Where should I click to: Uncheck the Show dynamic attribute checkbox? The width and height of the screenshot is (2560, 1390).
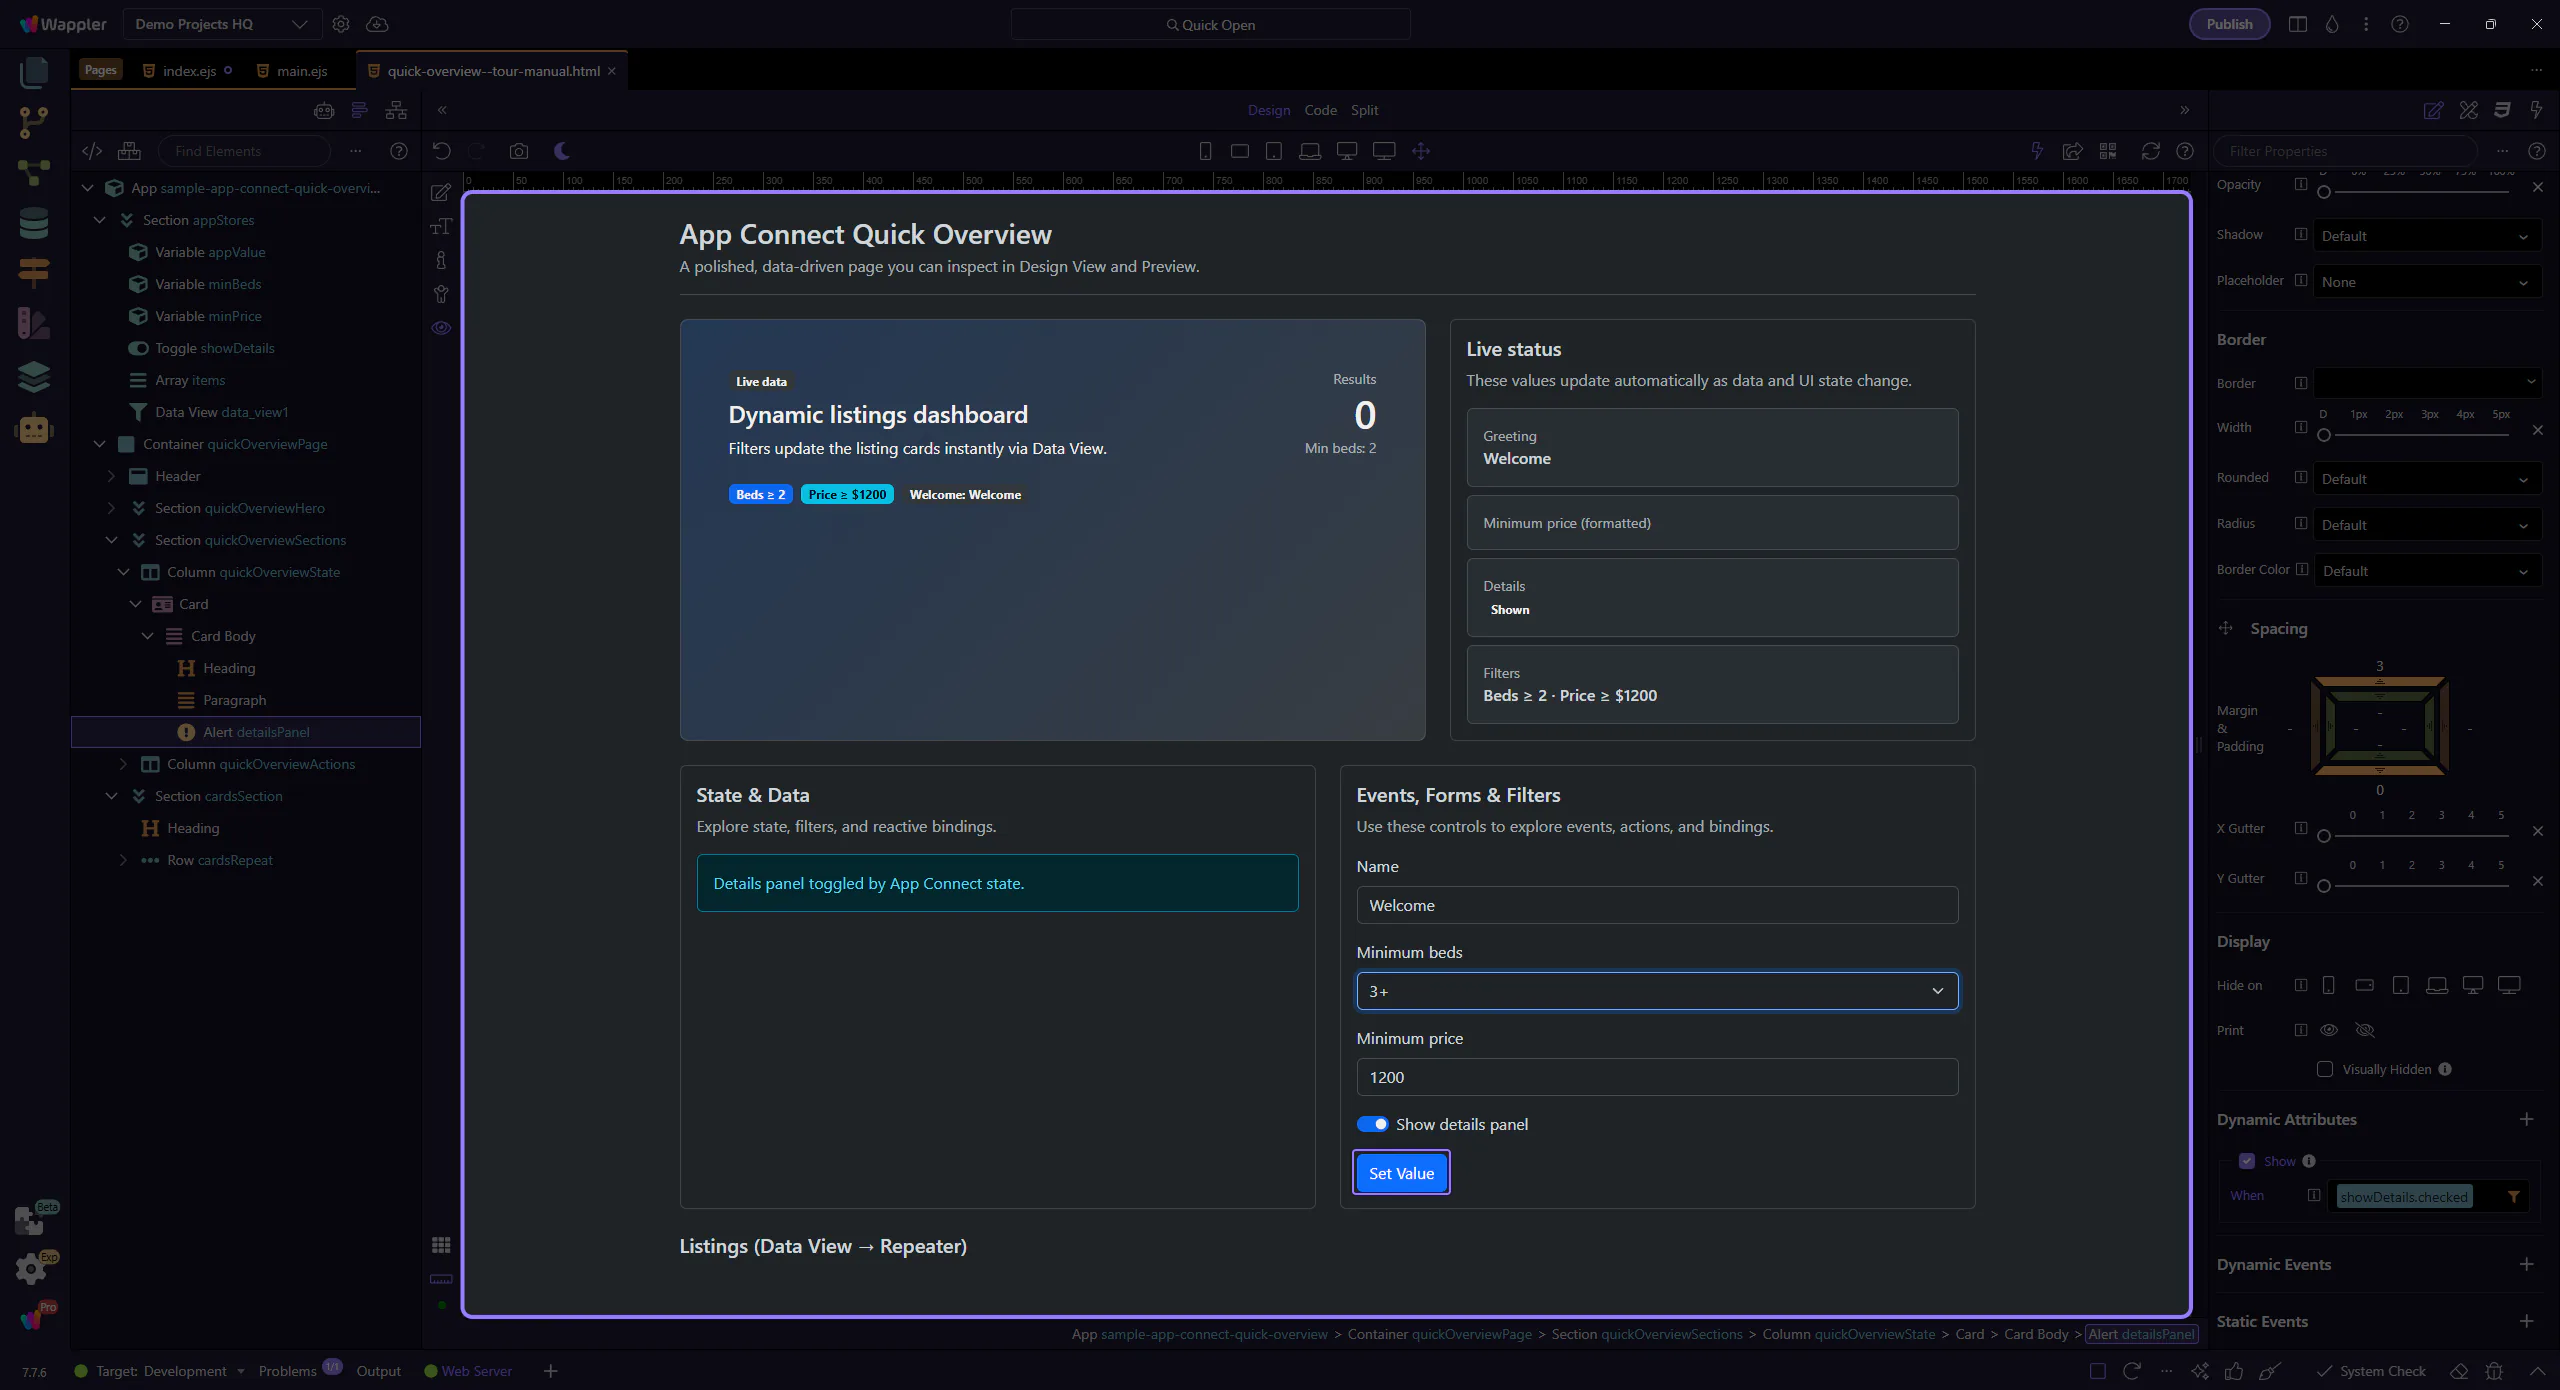2247,1161
